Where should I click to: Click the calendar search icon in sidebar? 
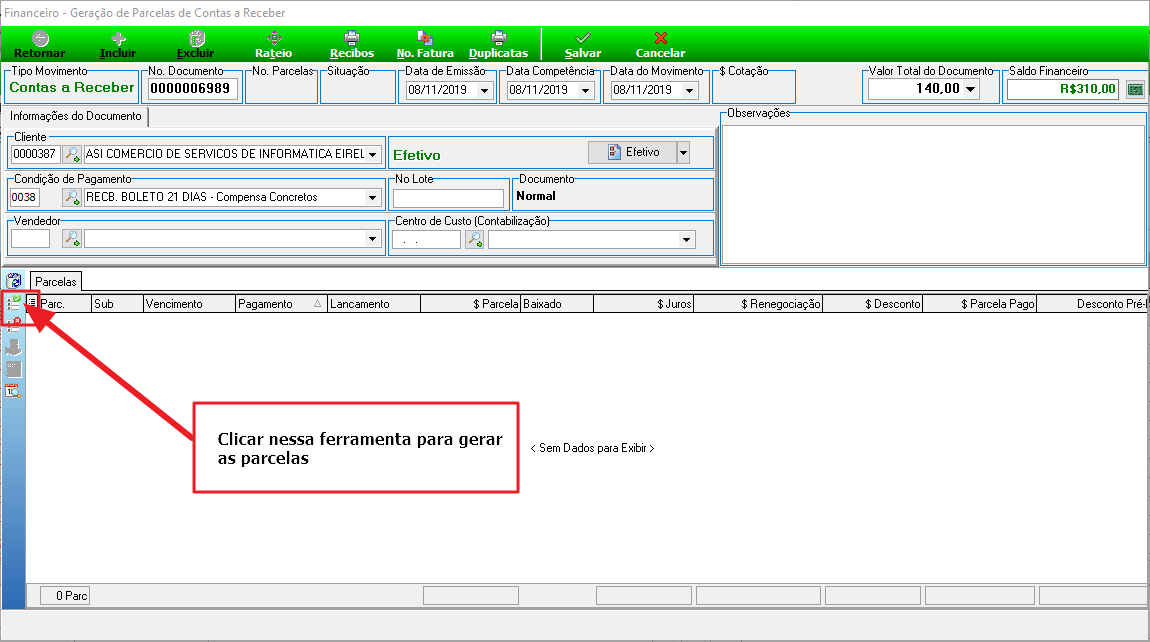pyautogui.click(x=13, y=391)
